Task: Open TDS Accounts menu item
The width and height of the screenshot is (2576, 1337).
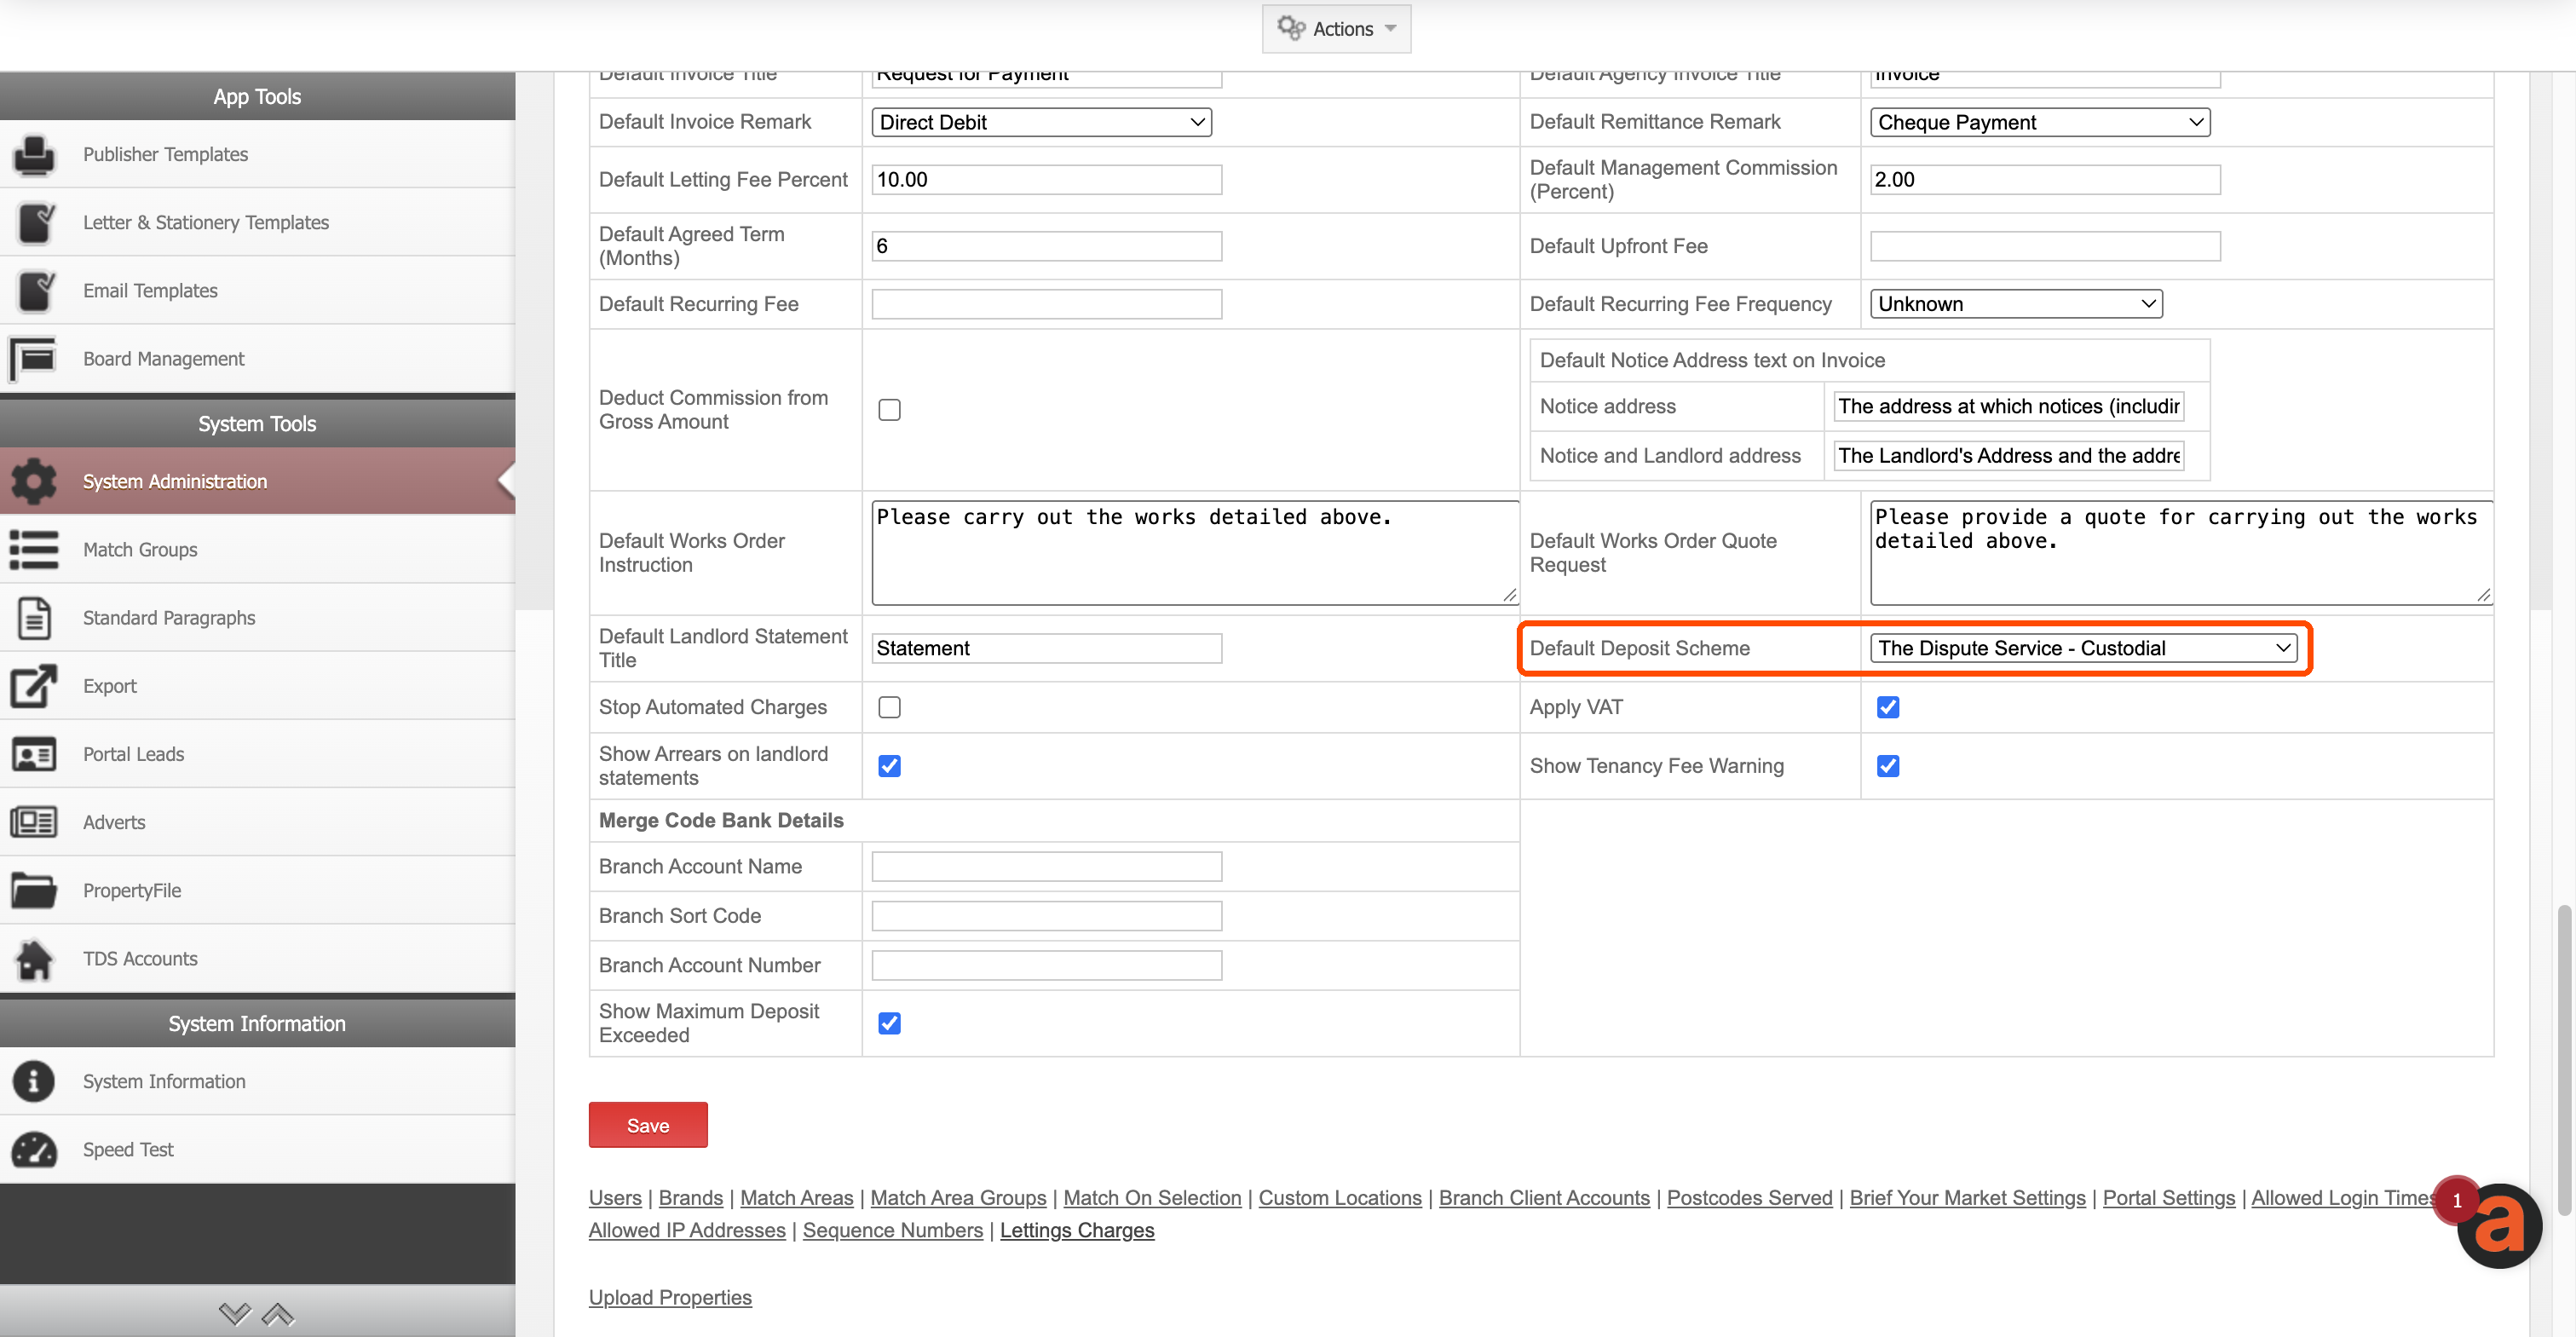Action: pos(257,959)
